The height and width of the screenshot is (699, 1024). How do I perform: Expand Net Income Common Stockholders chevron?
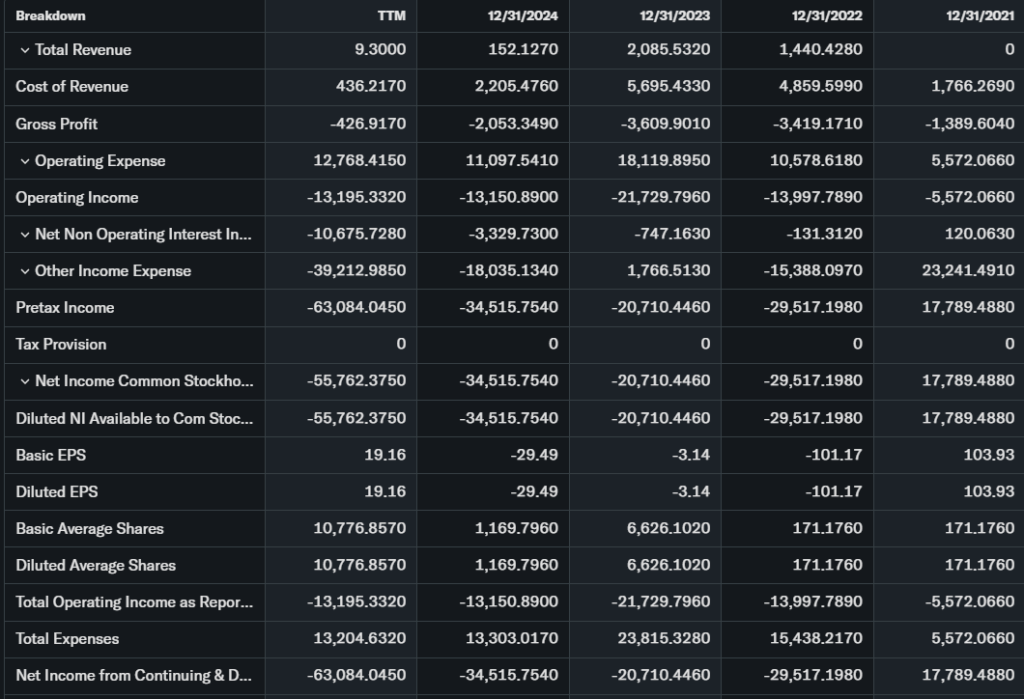(x=24, y=381)
